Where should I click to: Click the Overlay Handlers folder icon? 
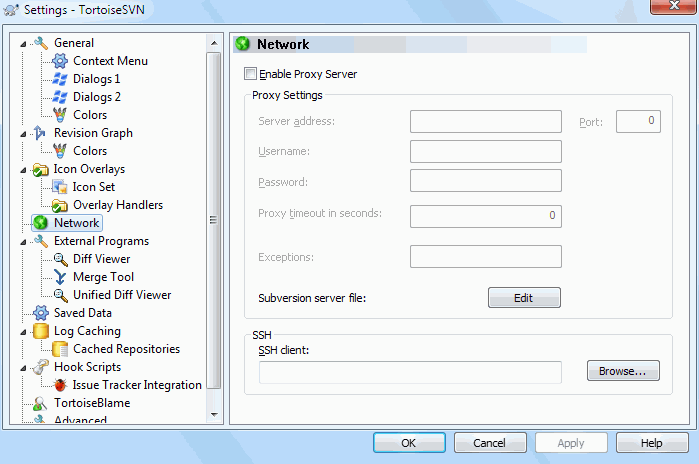coord(60,205)
